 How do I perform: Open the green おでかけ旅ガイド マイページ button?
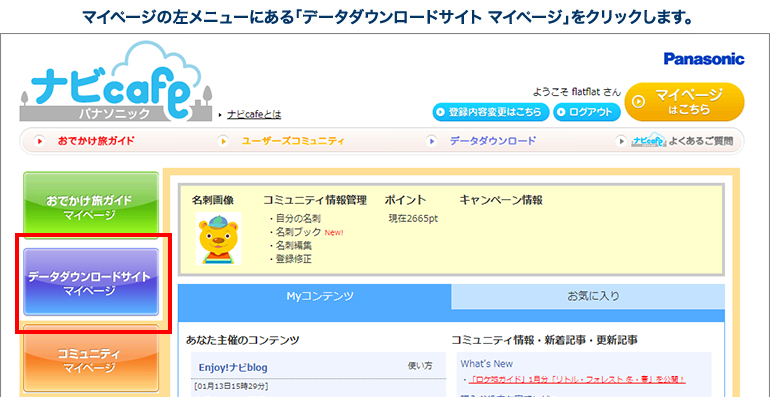[91, 205]
